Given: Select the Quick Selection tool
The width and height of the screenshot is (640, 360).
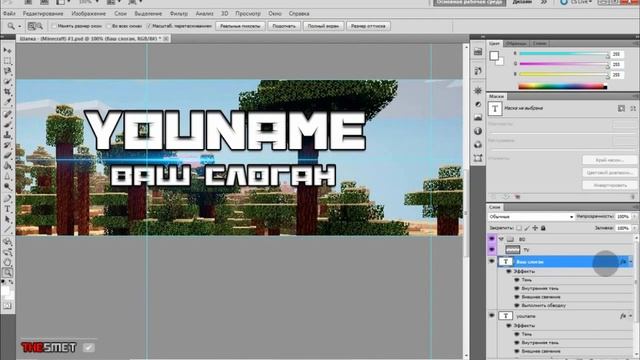Looking at the screenshot, I should pos(7,82).
